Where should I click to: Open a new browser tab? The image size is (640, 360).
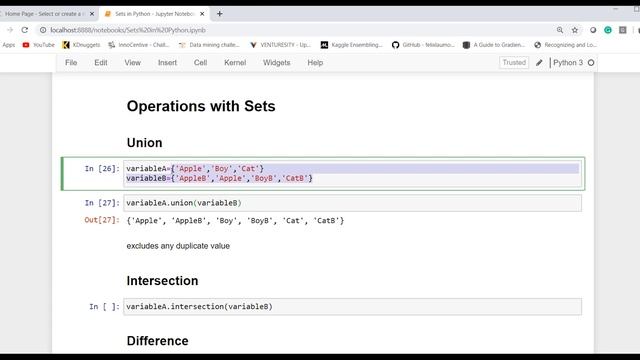pyautogui.click(x=220, y=14)
